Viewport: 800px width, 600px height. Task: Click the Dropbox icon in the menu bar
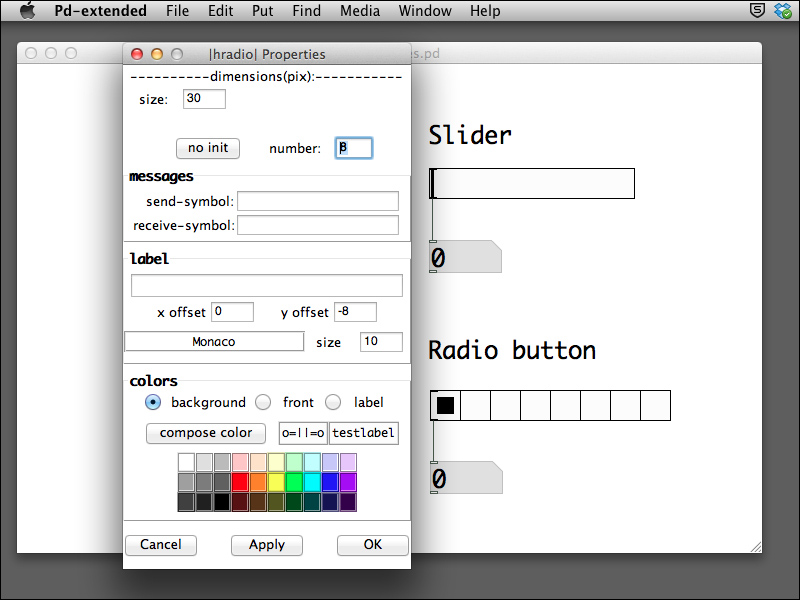(x=783, y=11)
